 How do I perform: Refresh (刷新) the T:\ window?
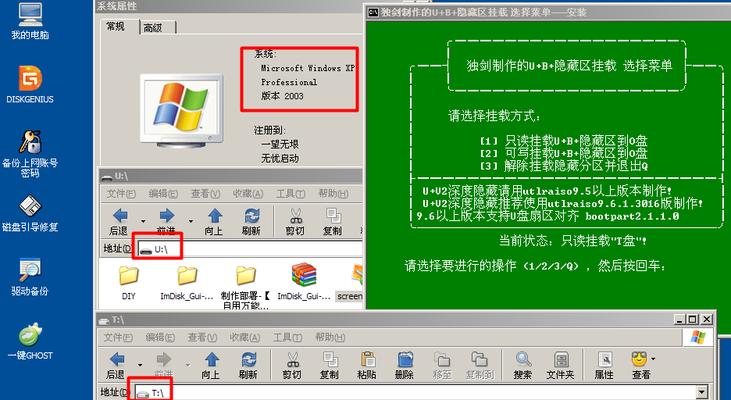[x=248, y=366]
